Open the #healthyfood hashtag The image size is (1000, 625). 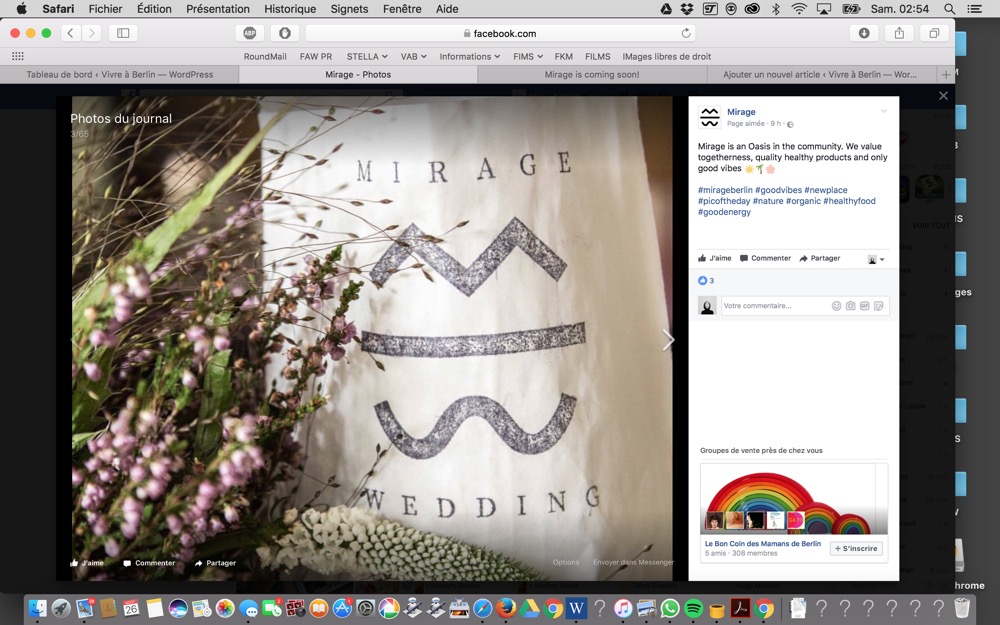pos(849,201)
